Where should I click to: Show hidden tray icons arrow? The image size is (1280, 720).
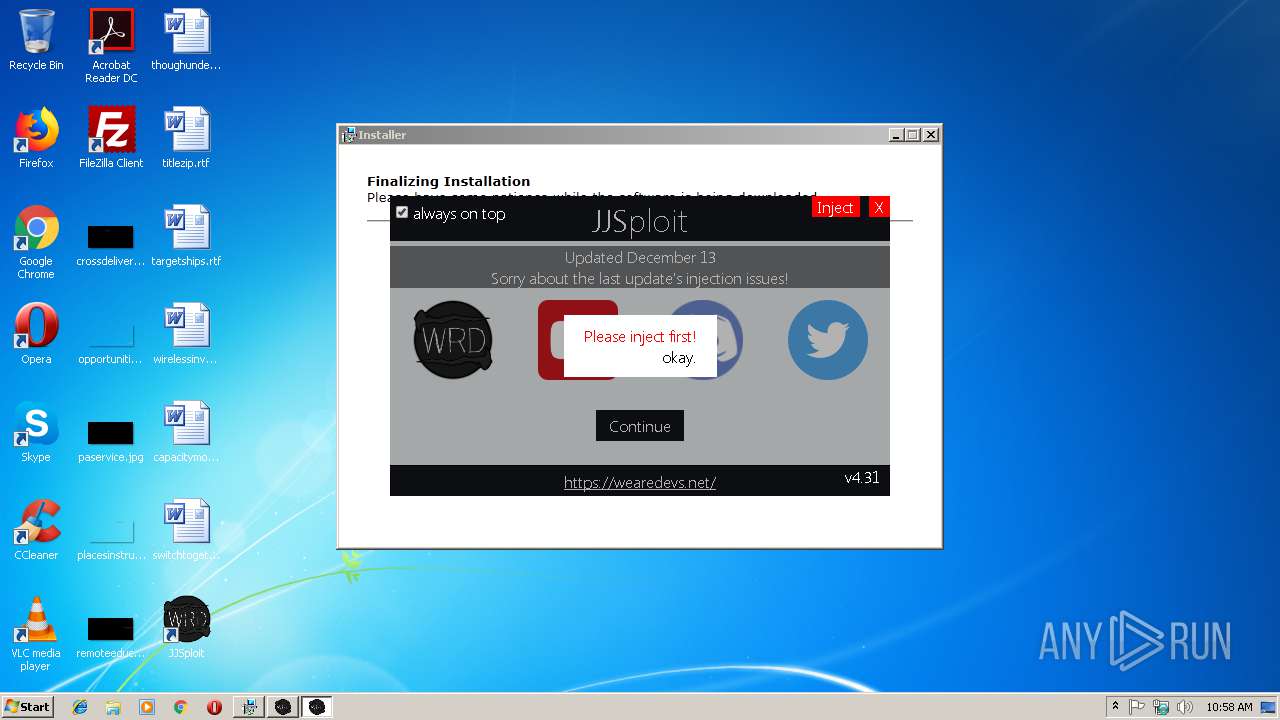click(1115, 706)
